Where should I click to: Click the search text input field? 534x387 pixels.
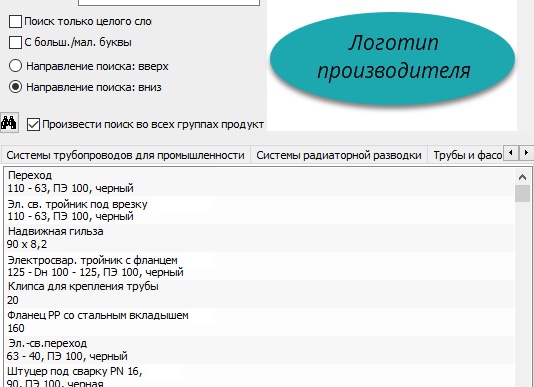click(x=169, y=3)
